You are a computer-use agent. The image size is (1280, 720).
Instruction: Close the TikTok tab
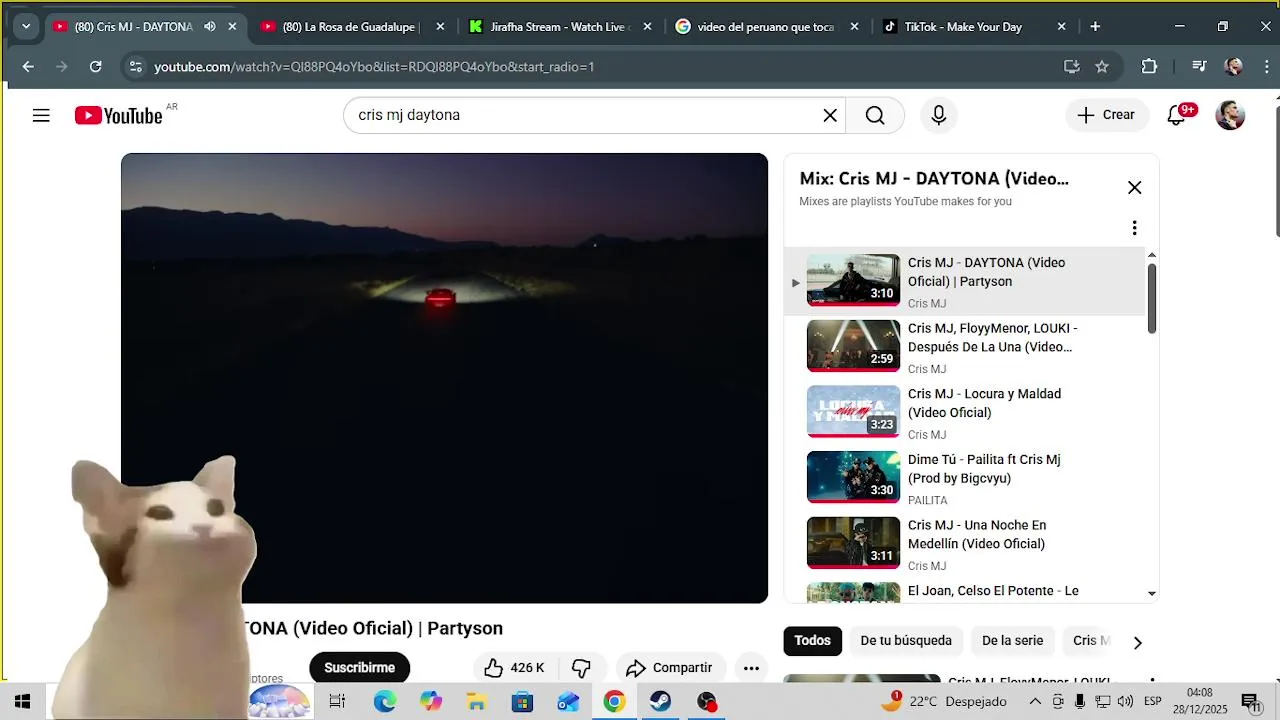click(1062, 27)
